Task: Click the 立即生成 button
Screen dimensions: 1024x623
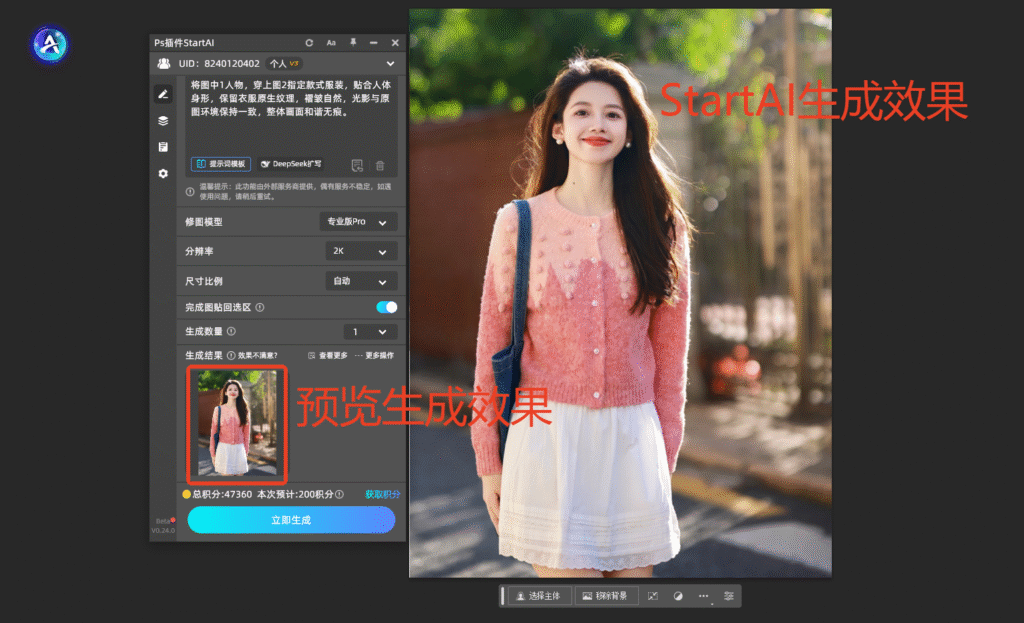Action: [x=291, y=520]
